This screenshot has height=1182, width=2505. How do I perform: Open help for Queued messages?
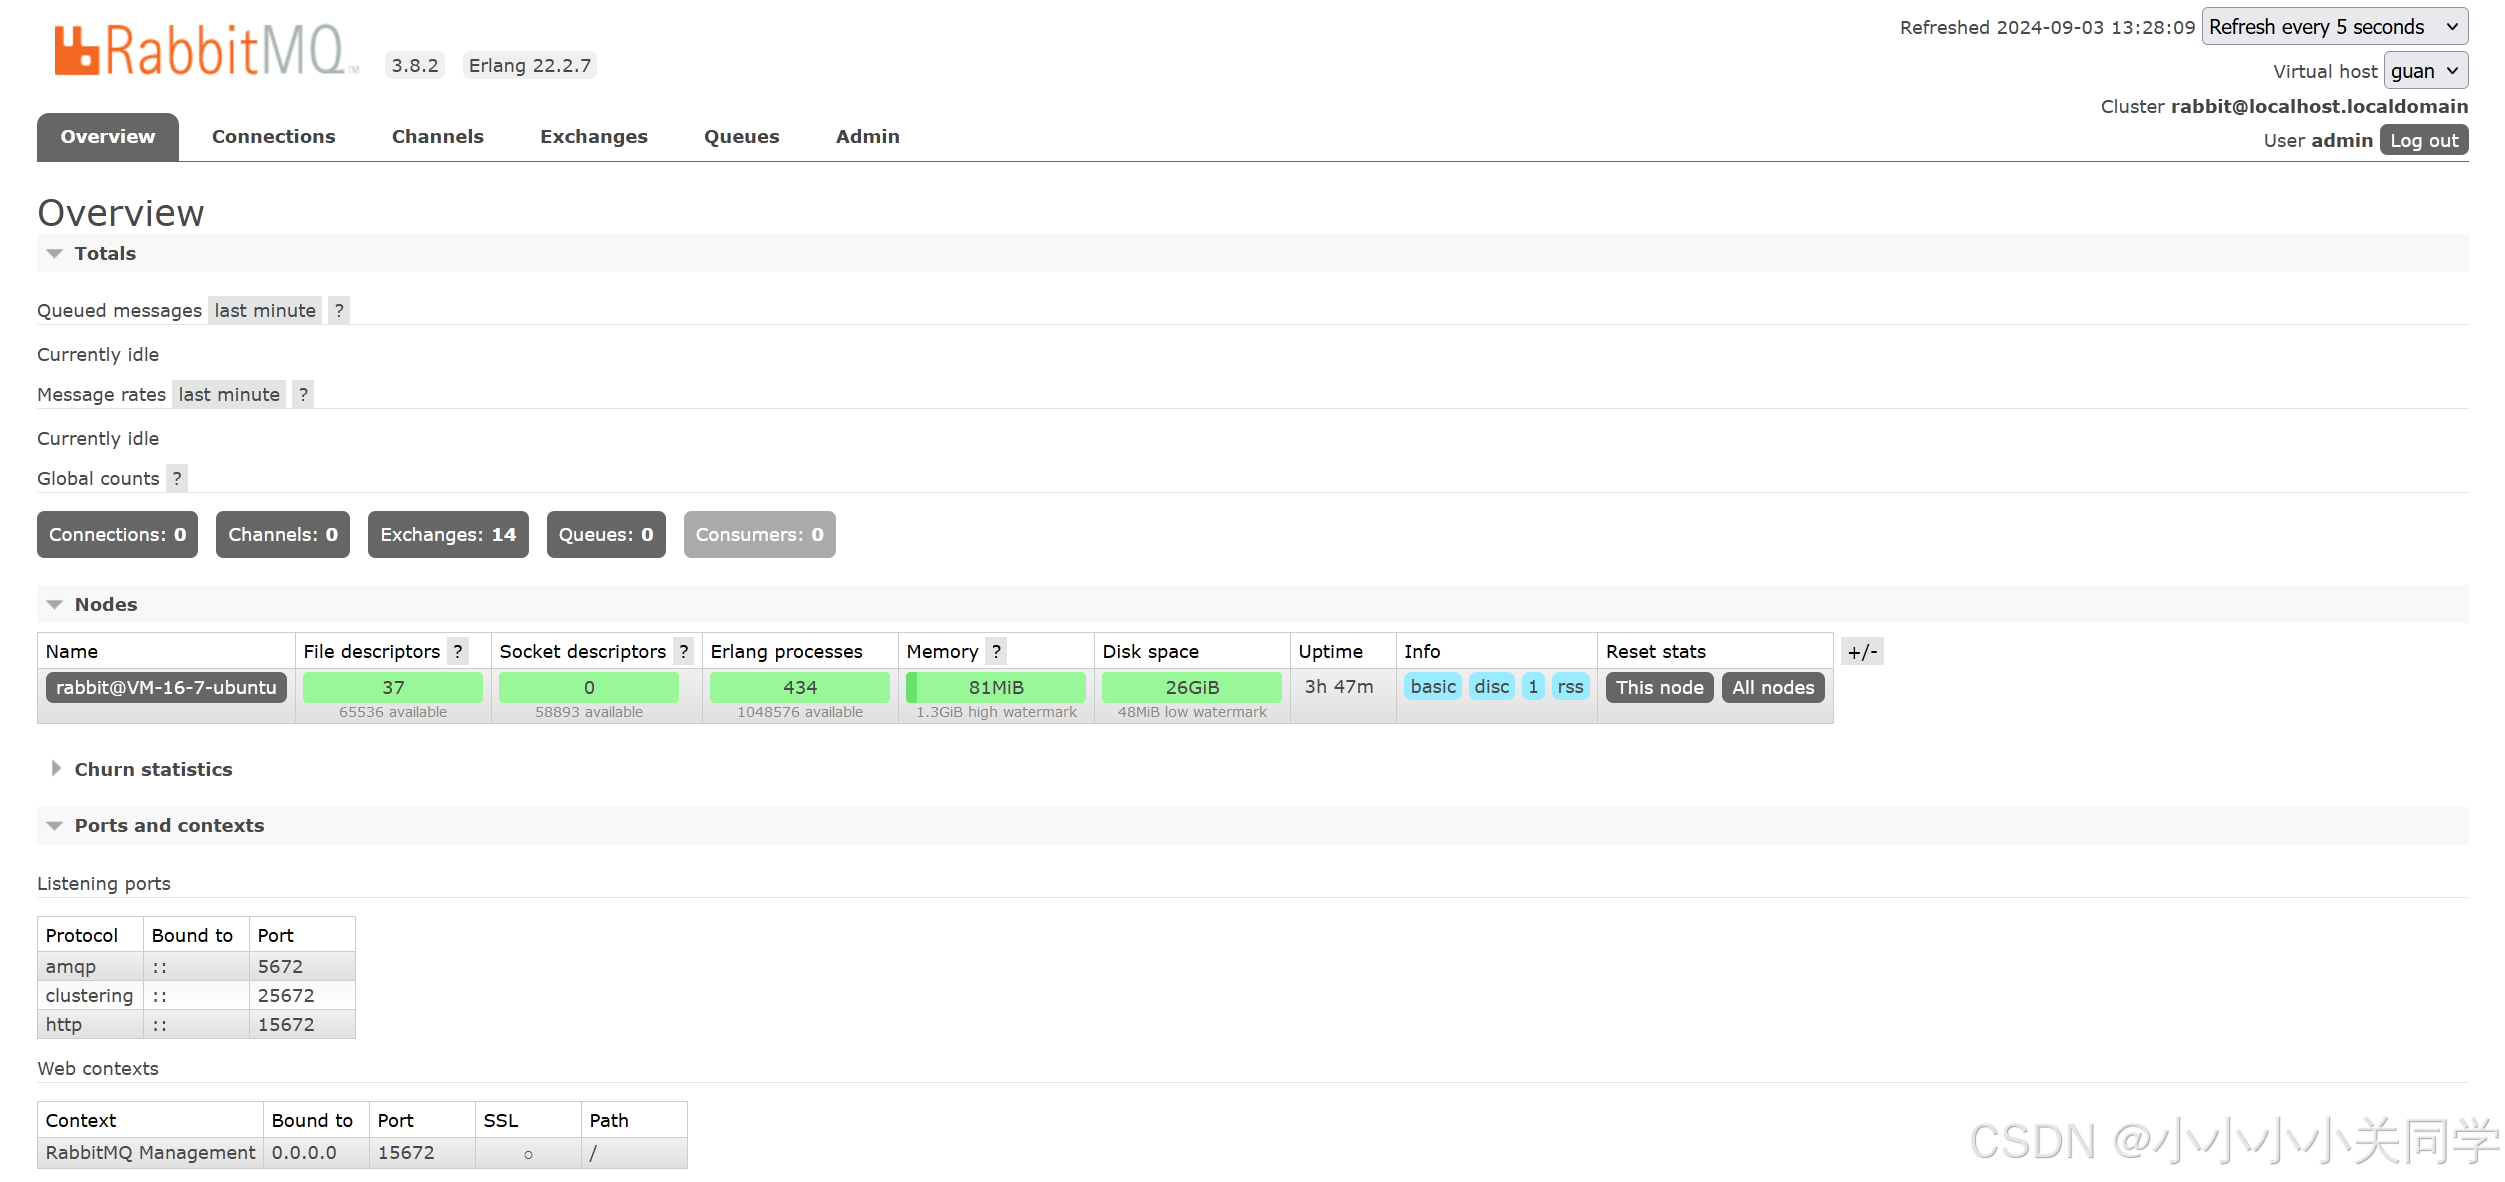pyautogui.click(x=339, y=311)
